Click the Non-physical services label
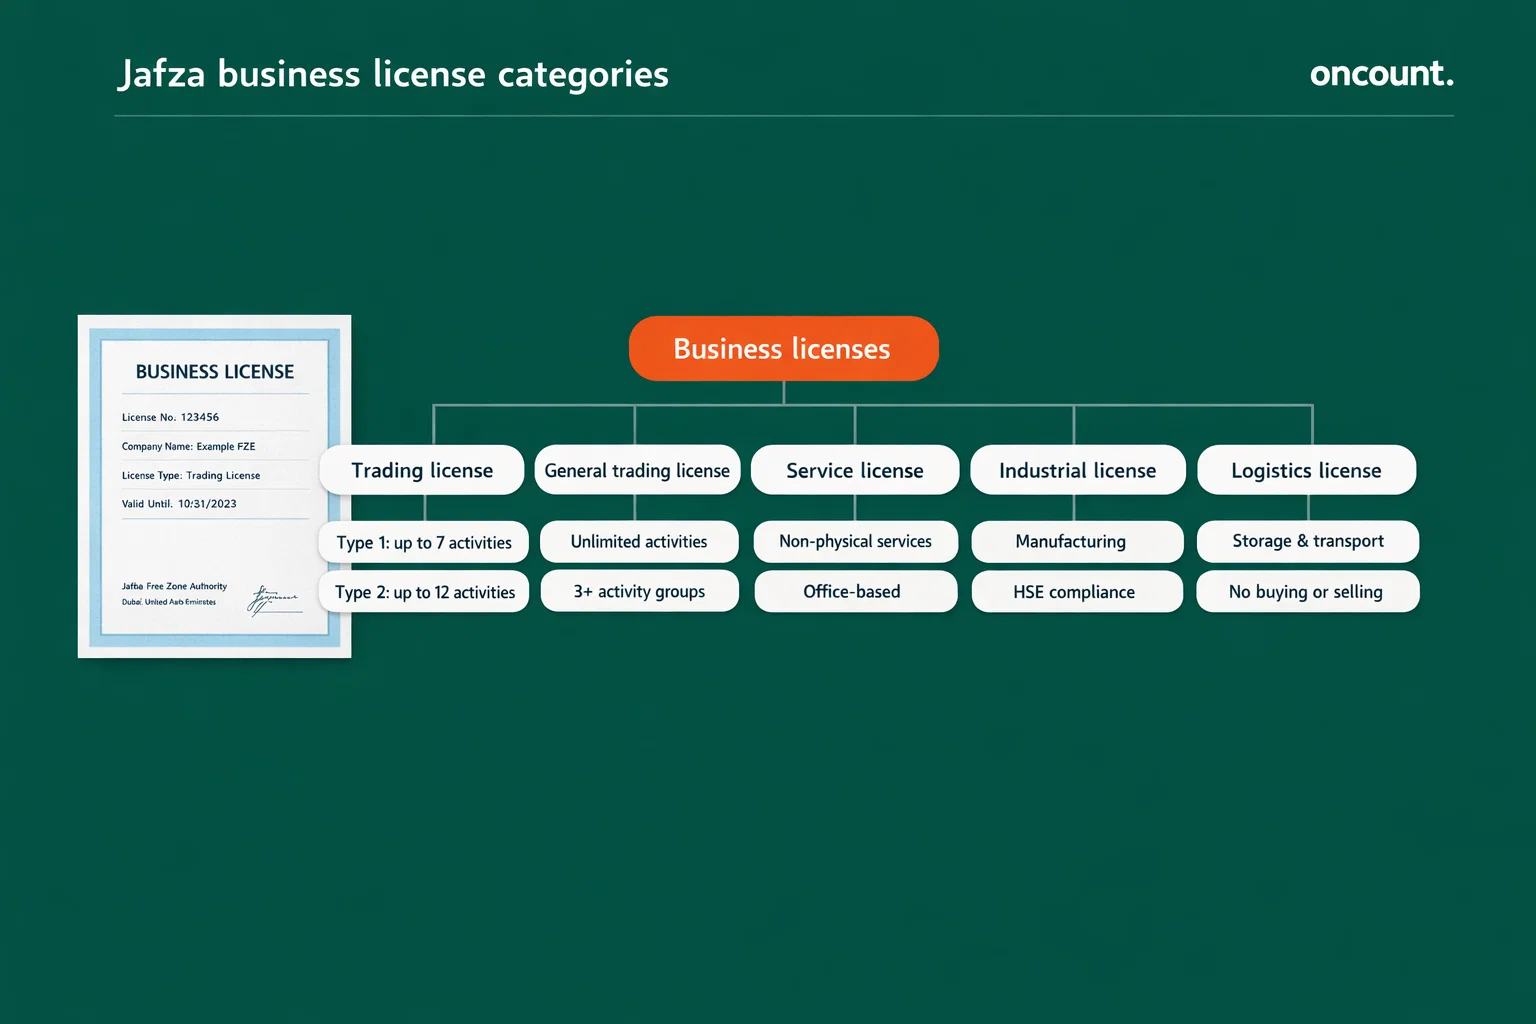This screenshot has height=1024, width=1536. tap(855, 541)
